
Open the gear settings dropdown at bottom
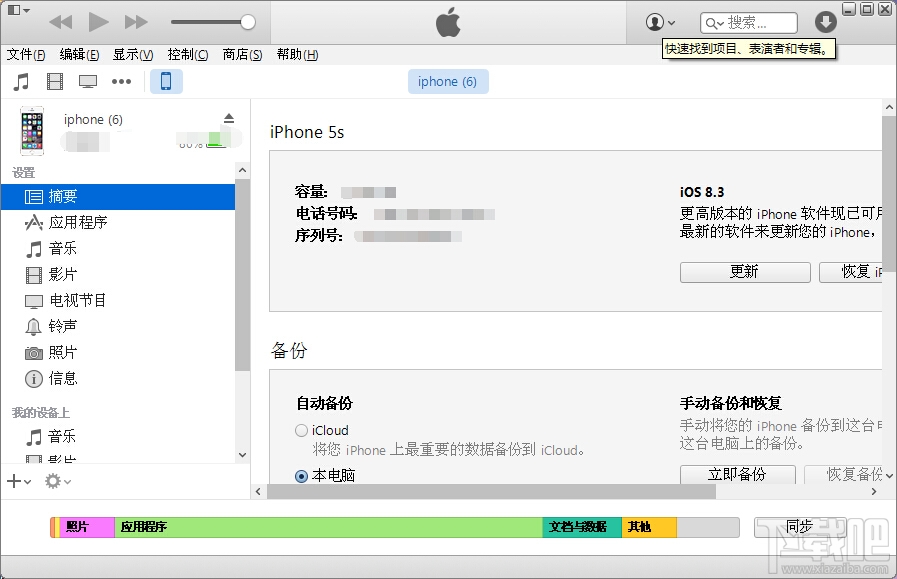pos(55,481)
